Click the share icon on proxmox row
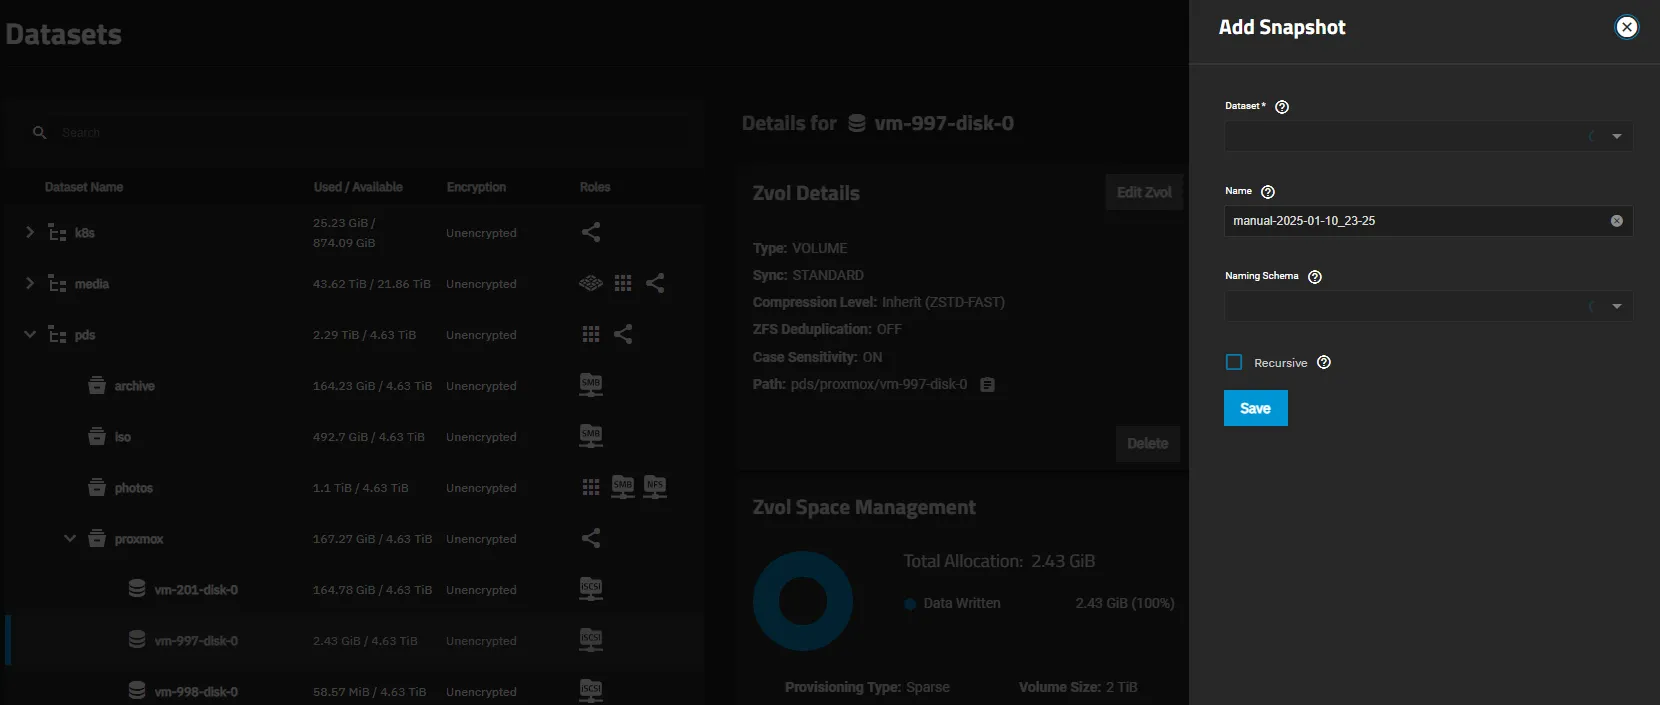 591,538
